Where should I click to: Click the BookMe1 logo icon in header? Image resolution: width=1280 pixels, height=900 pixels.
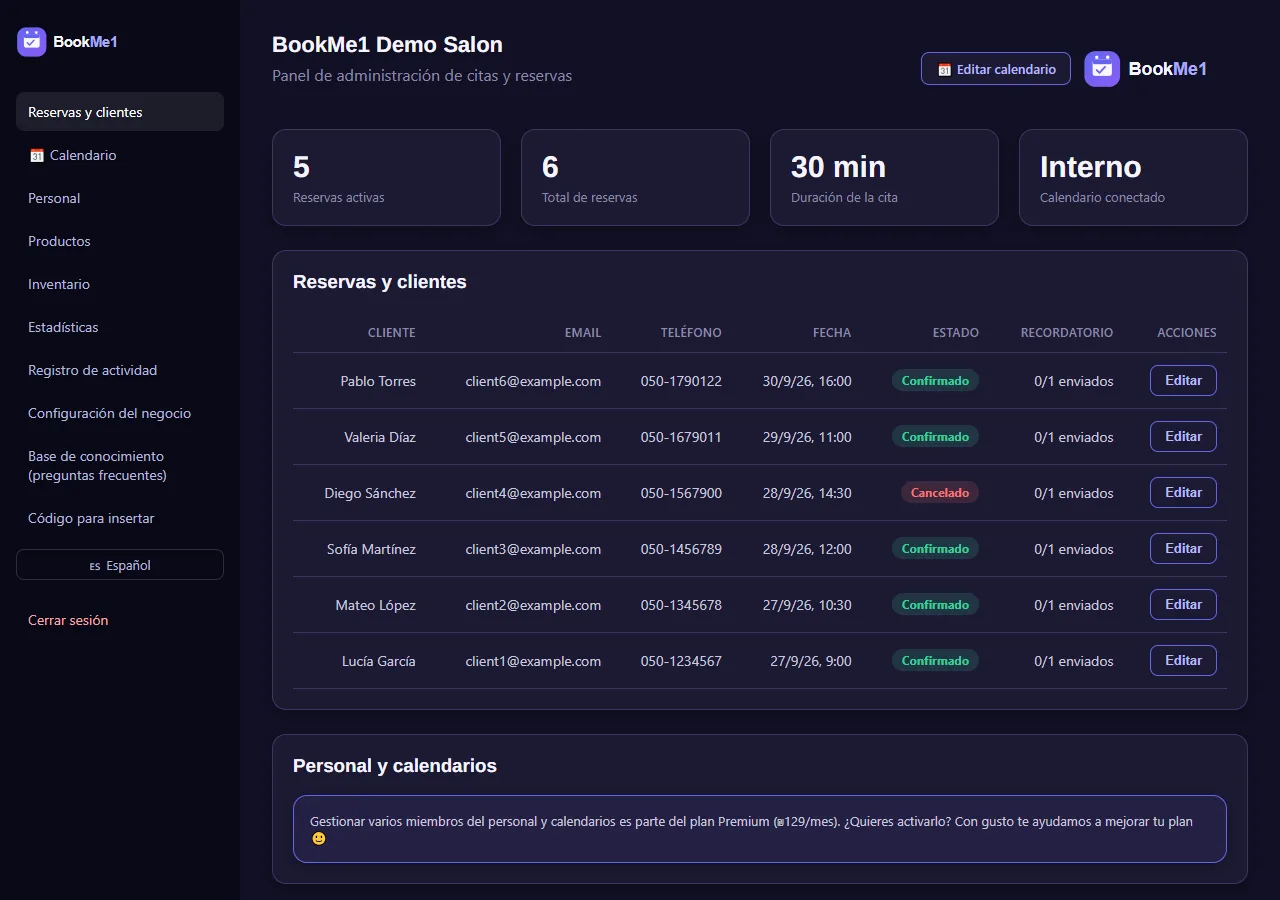pyautogui.click(x=1102, y=69)
